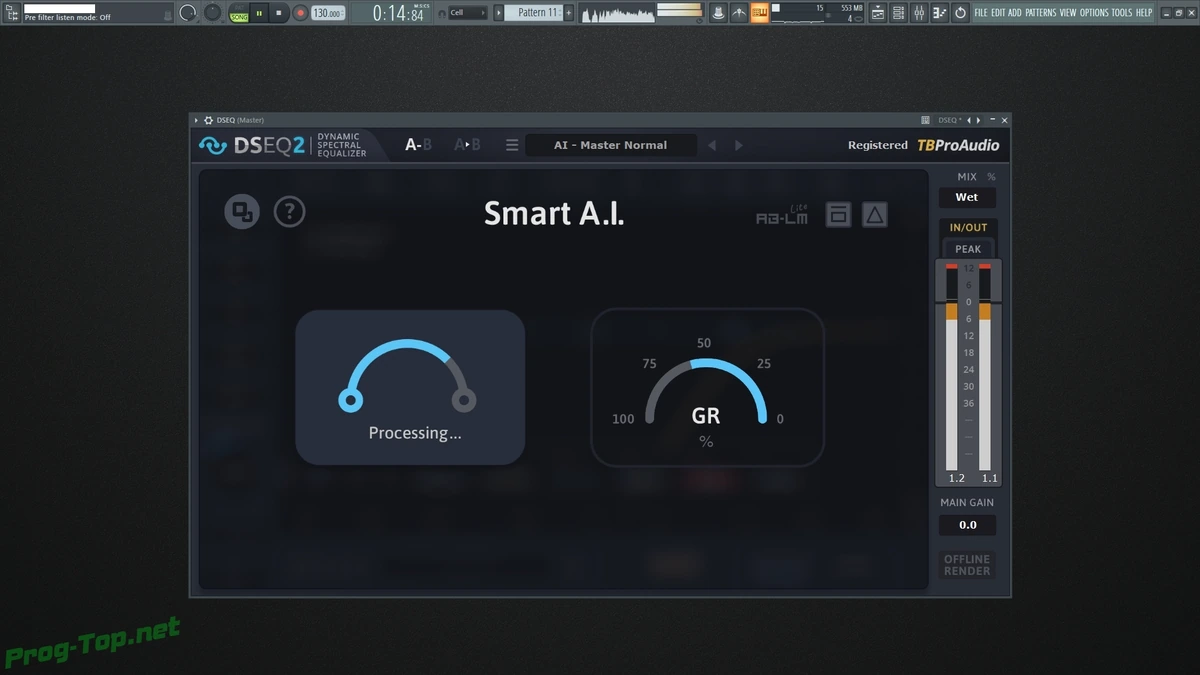Go to the previous DSEQ2 preset
Viewport: 1200px width, 675px height.
712,145
